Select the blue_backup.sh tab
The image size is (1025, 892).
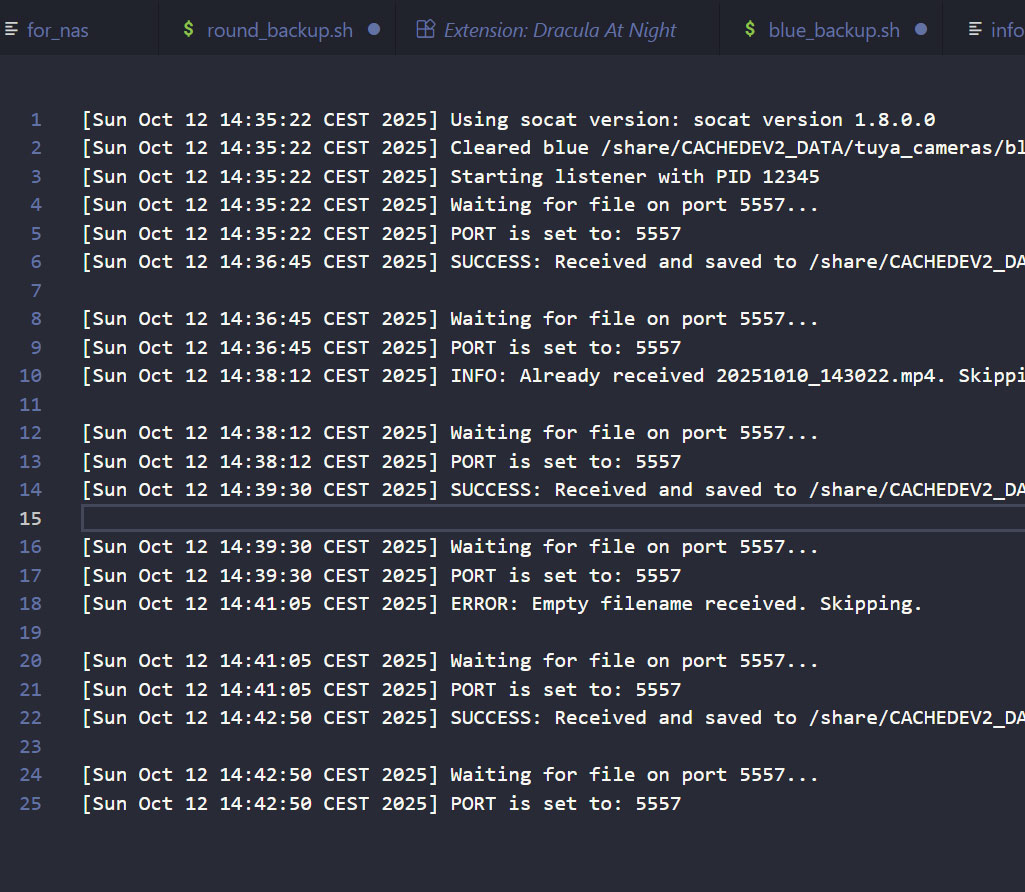click(834, 30)
